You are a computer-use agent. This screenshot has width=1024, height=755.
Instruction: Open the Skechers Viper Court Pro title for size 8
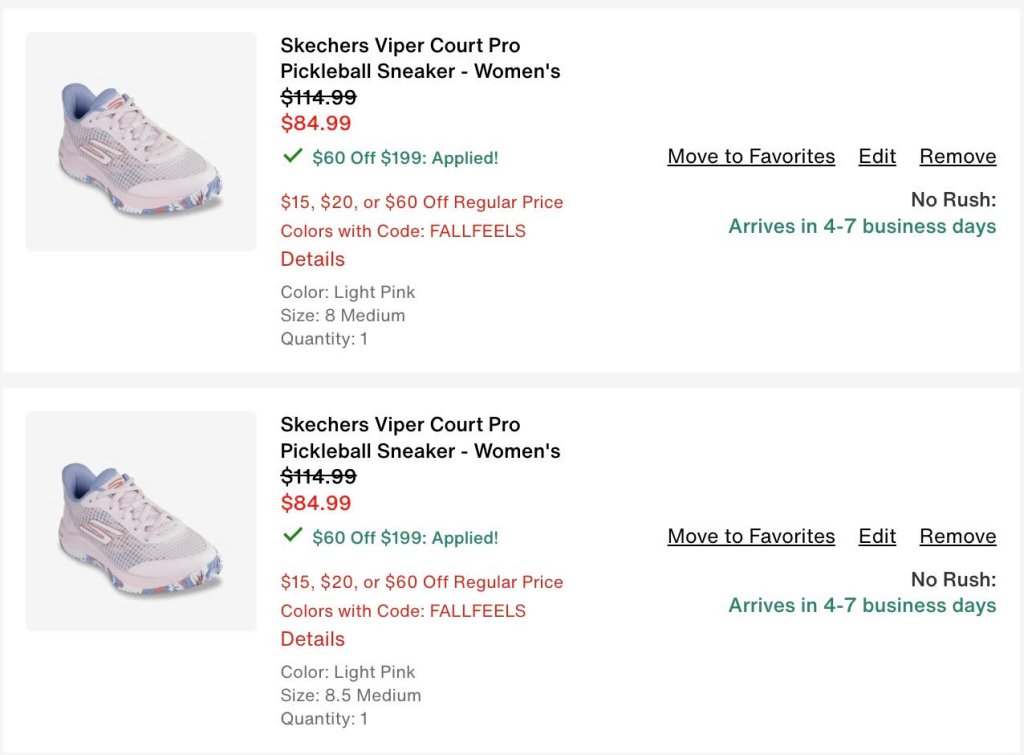[420, 58]
